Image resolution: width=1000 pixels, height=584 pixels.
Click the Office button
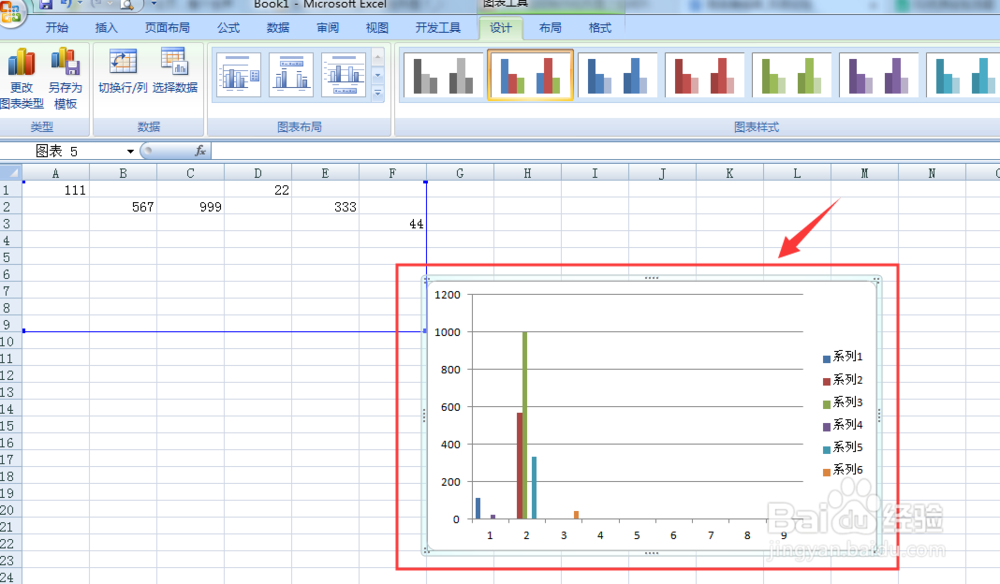[x=10, y=13]
